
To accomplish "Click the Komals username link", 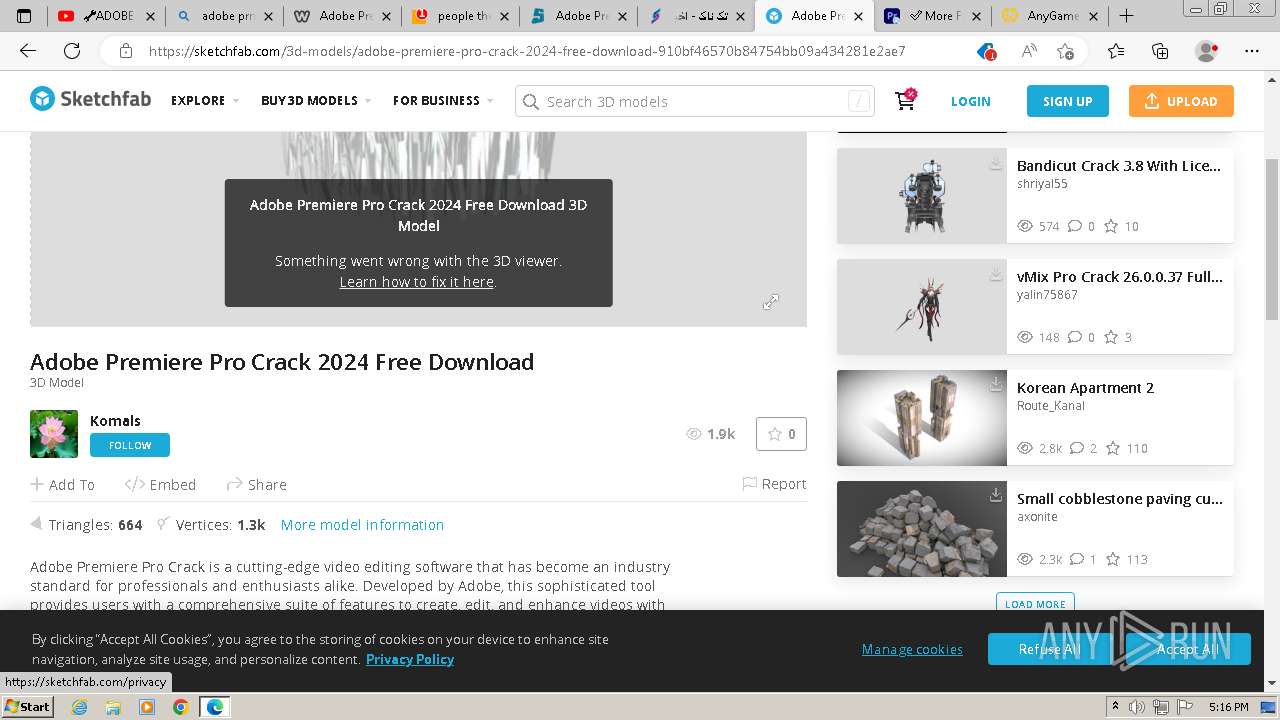I will 115,421.
